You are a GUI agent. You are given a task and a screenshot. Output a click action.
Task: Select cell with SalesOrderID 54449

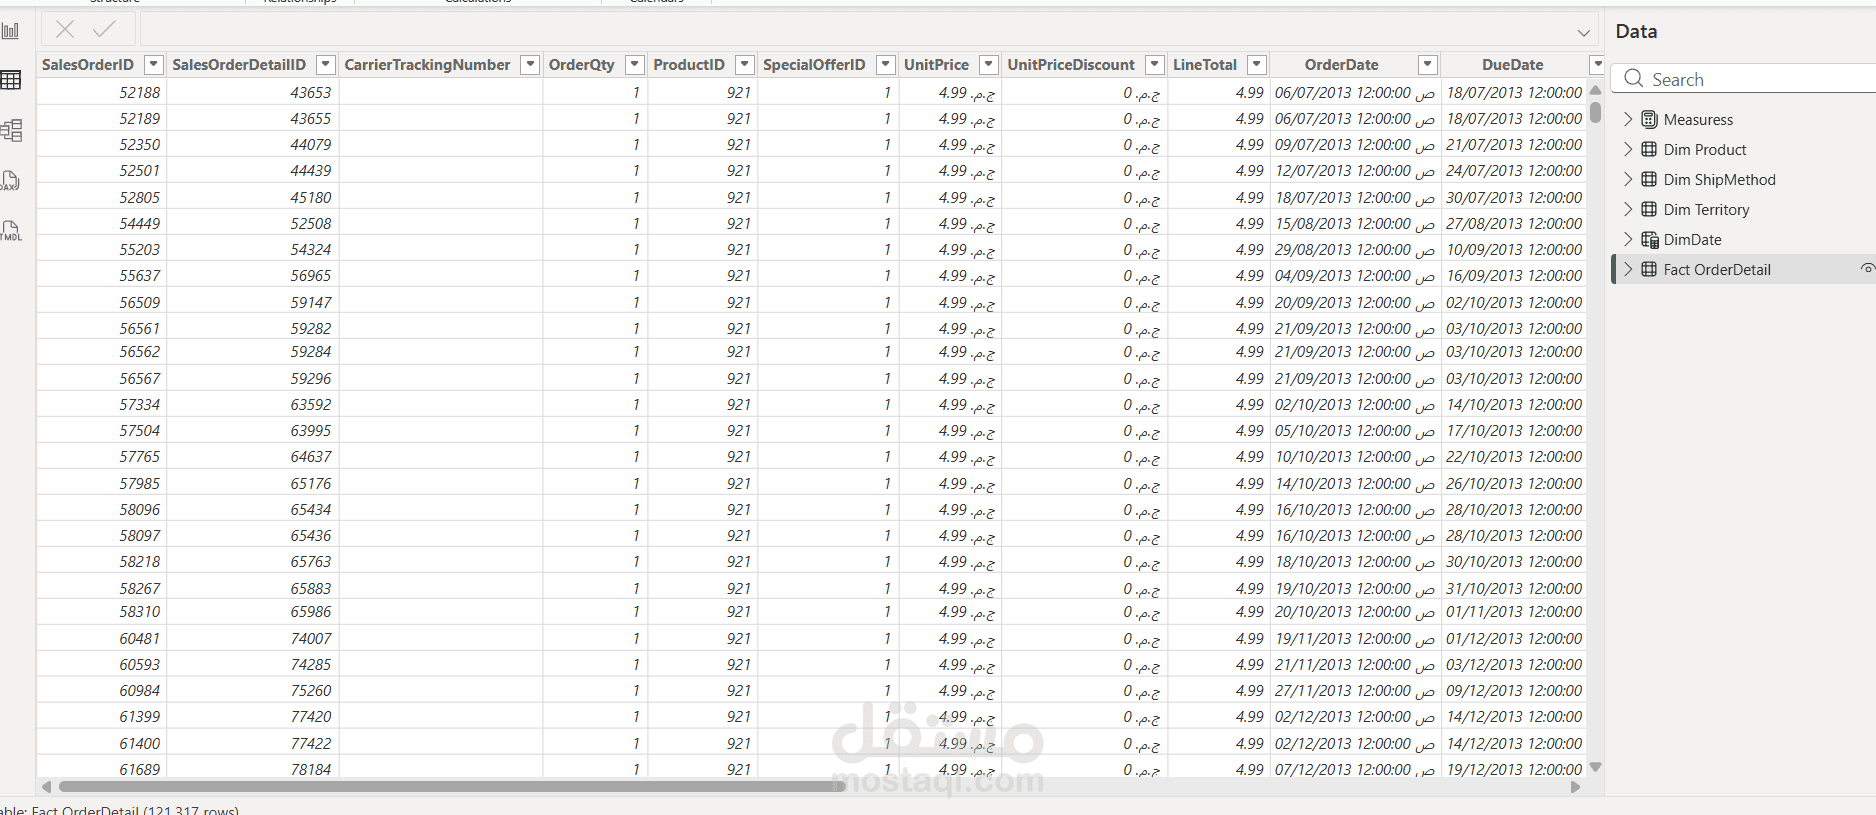[102, 223]
